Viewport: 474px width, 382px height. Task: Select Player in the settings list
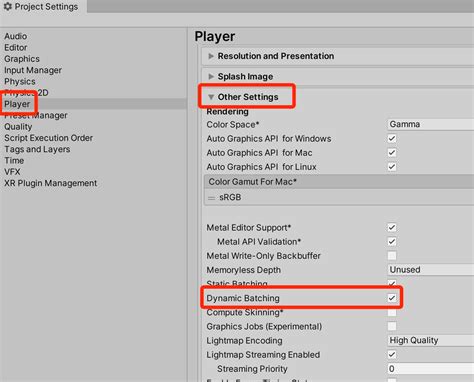pos(17,104)
